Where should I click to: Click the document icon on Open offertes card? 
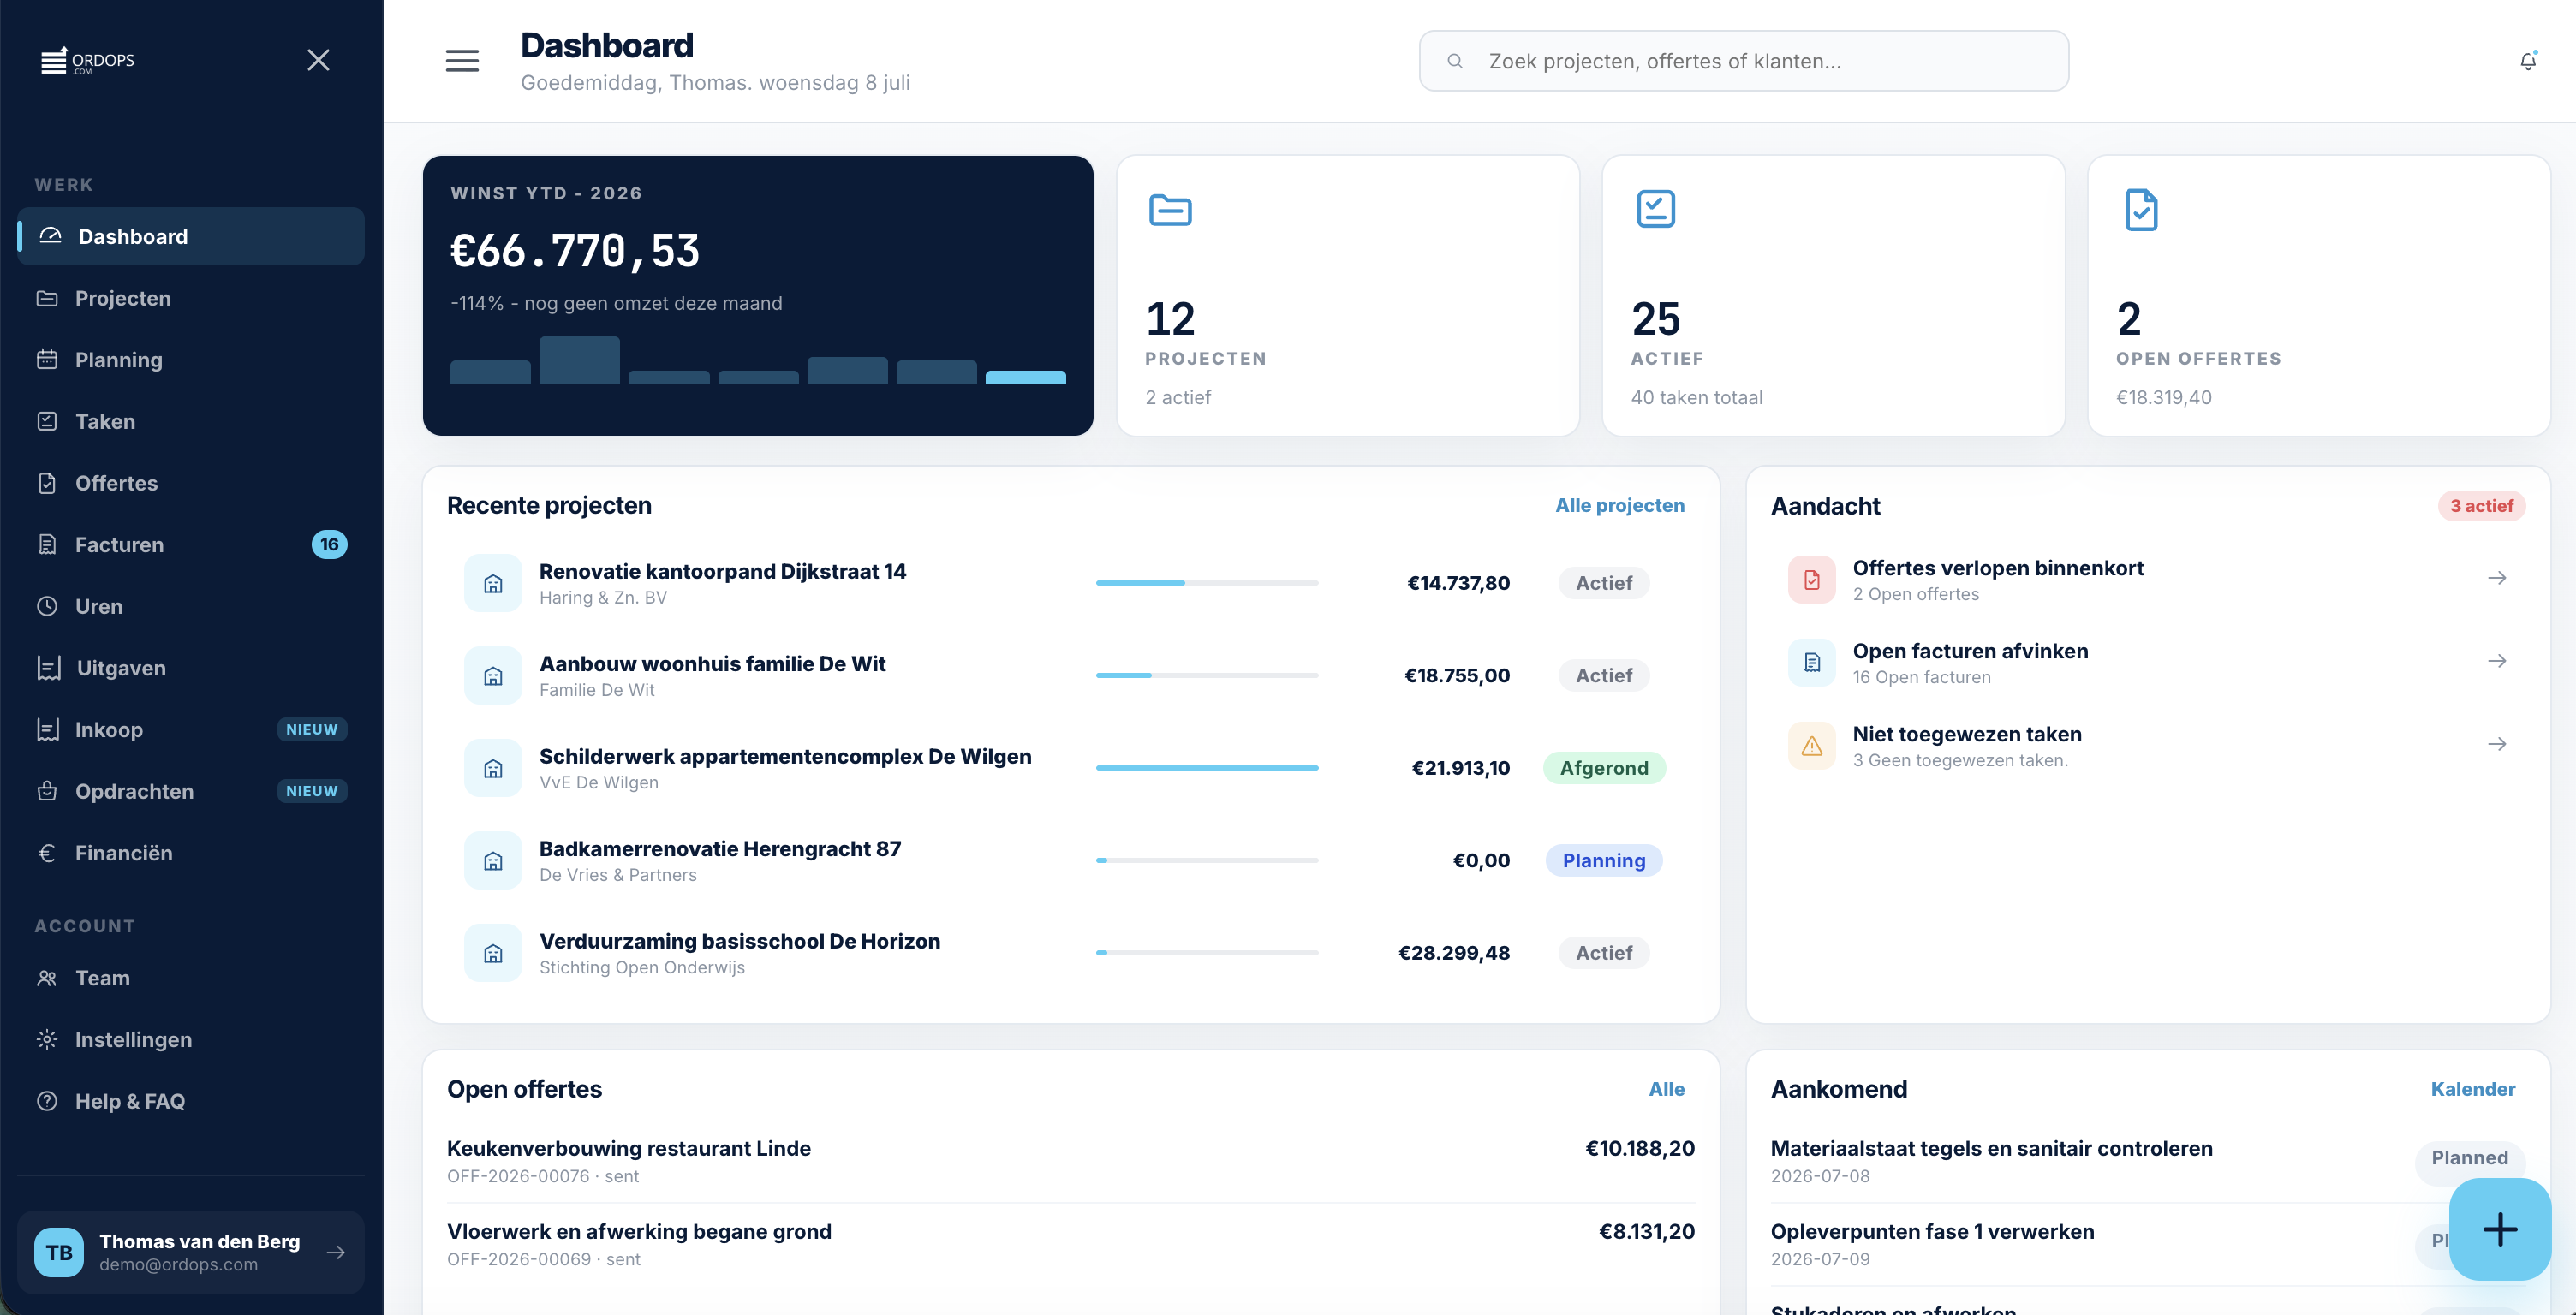pyautogui.click(x=2140, y=209)
